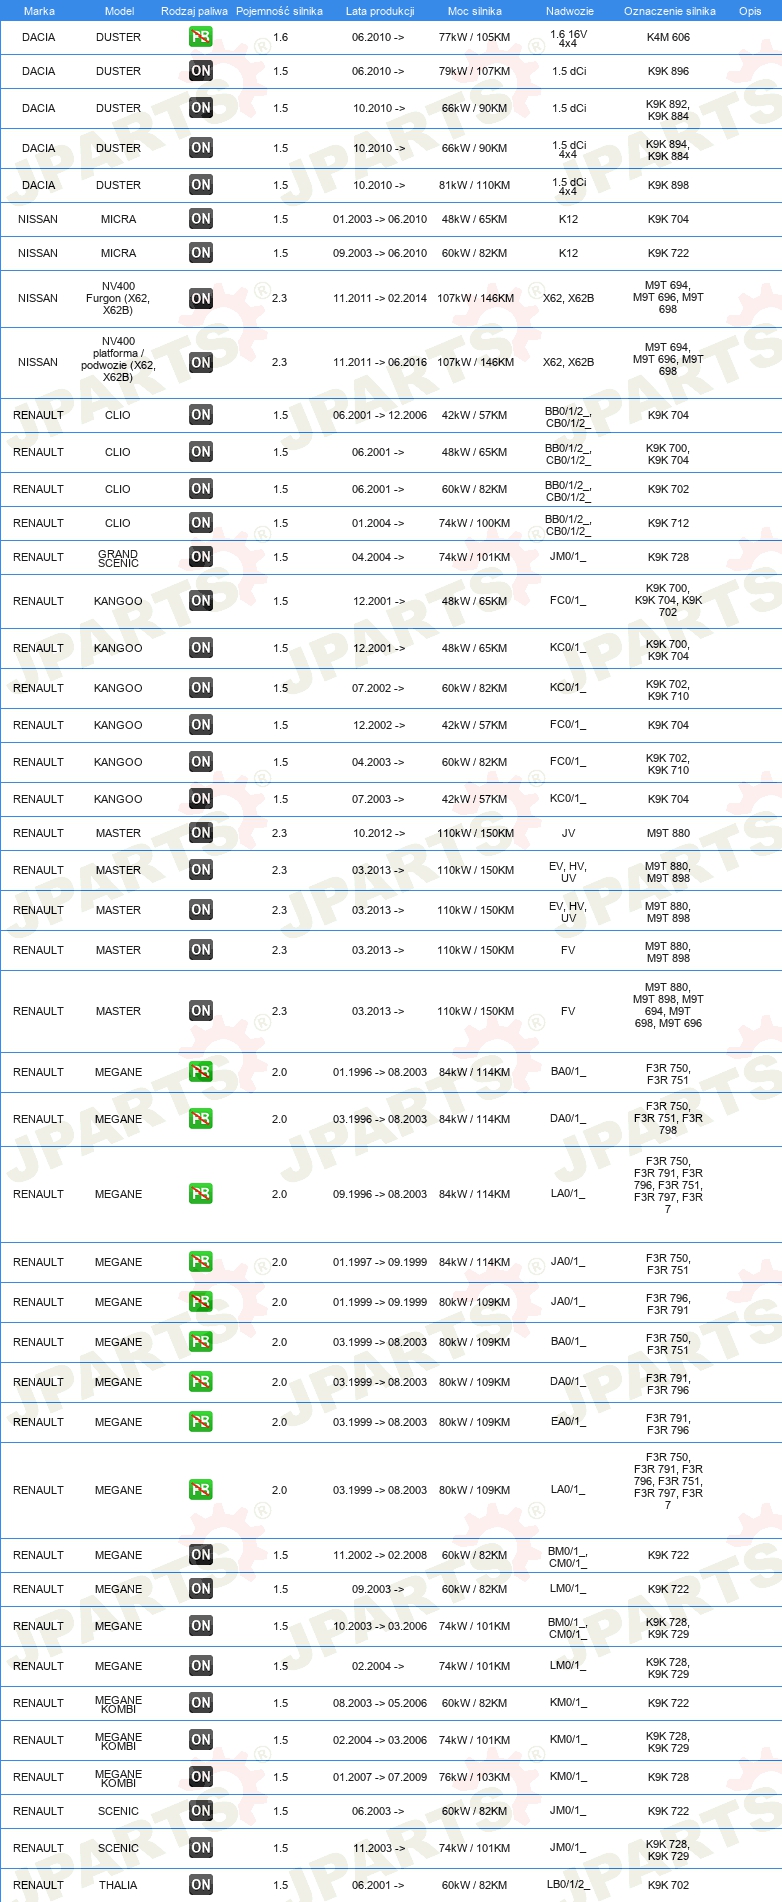Click the Oznaczenie silnika column header
The image size is (782, 1902).
(670, 11)
